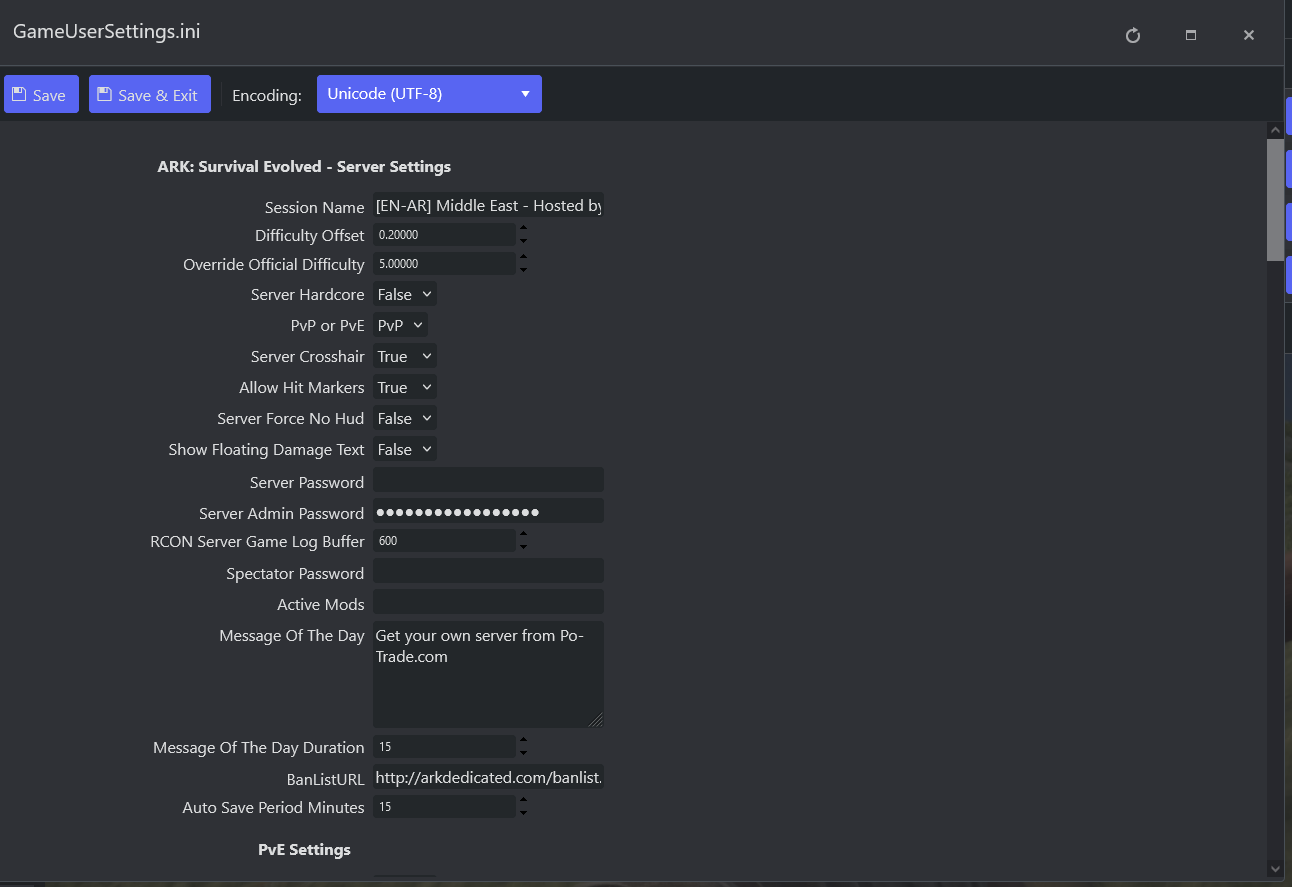Click the Active Mods field
The height and width of the screenshot is (887, 1292).
tap(488, 602)
